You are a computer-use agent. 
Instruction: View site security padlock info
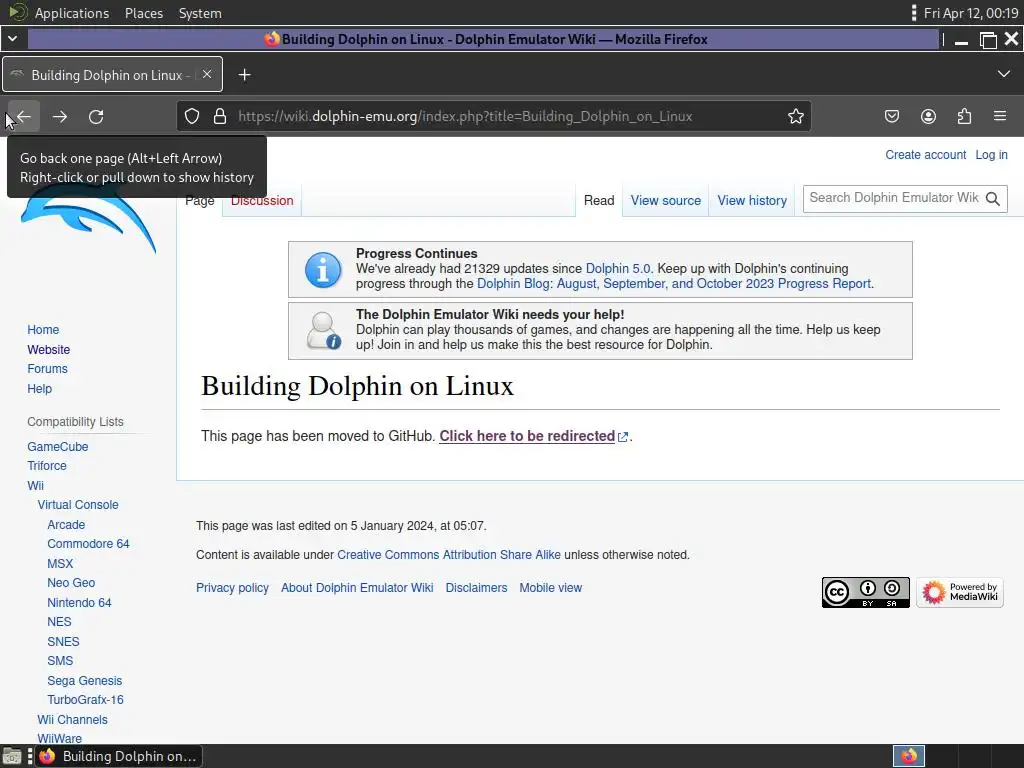point(220,116)
